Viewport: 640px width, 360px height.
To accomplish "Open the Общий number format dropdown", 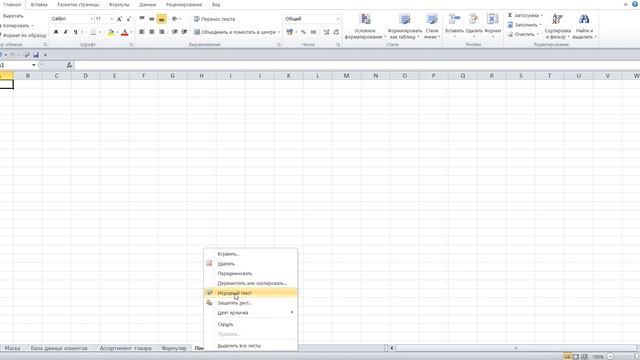I will tap(338, 19).
